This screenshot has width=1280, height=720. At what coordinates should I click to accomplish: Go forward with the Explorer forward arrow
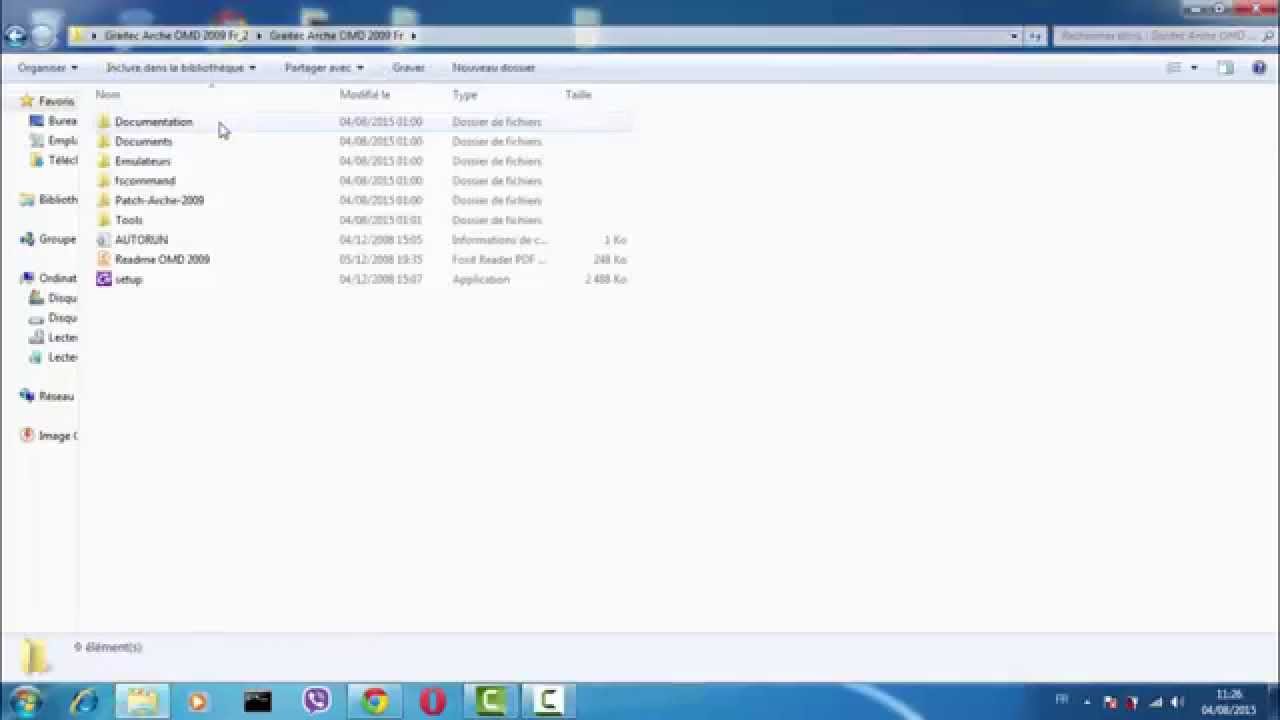(42, 36)
